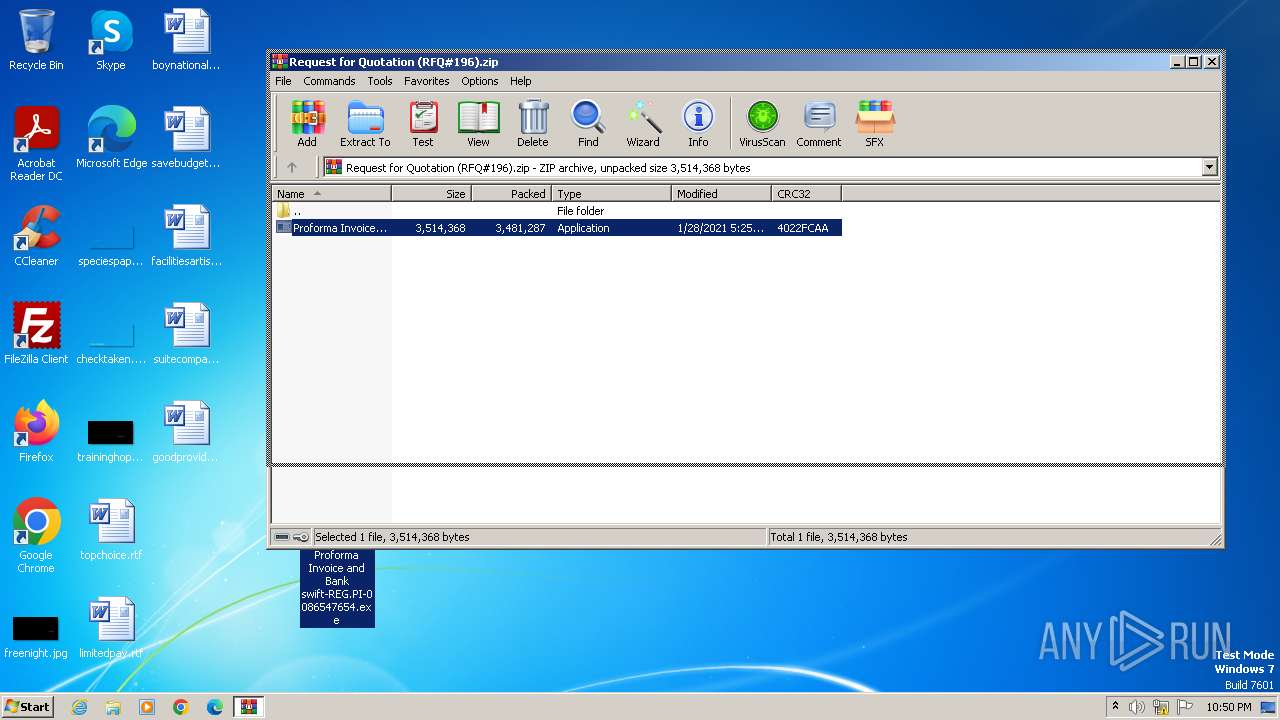The width and height of the screenshot is (1280, 720).
Task: Click the Add toolbar icon in WinRAR
Action: [307, 124]
